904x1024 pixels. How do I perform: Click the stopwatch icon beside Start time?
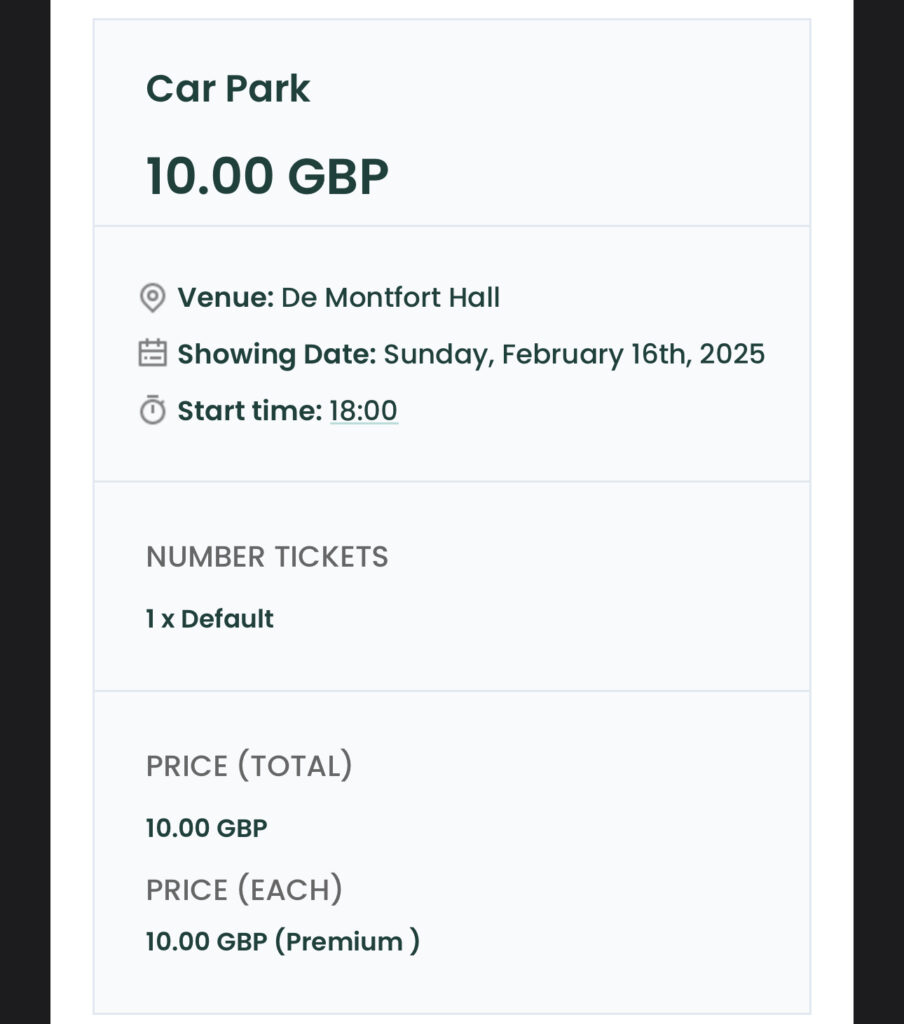(x=152, y=411)
